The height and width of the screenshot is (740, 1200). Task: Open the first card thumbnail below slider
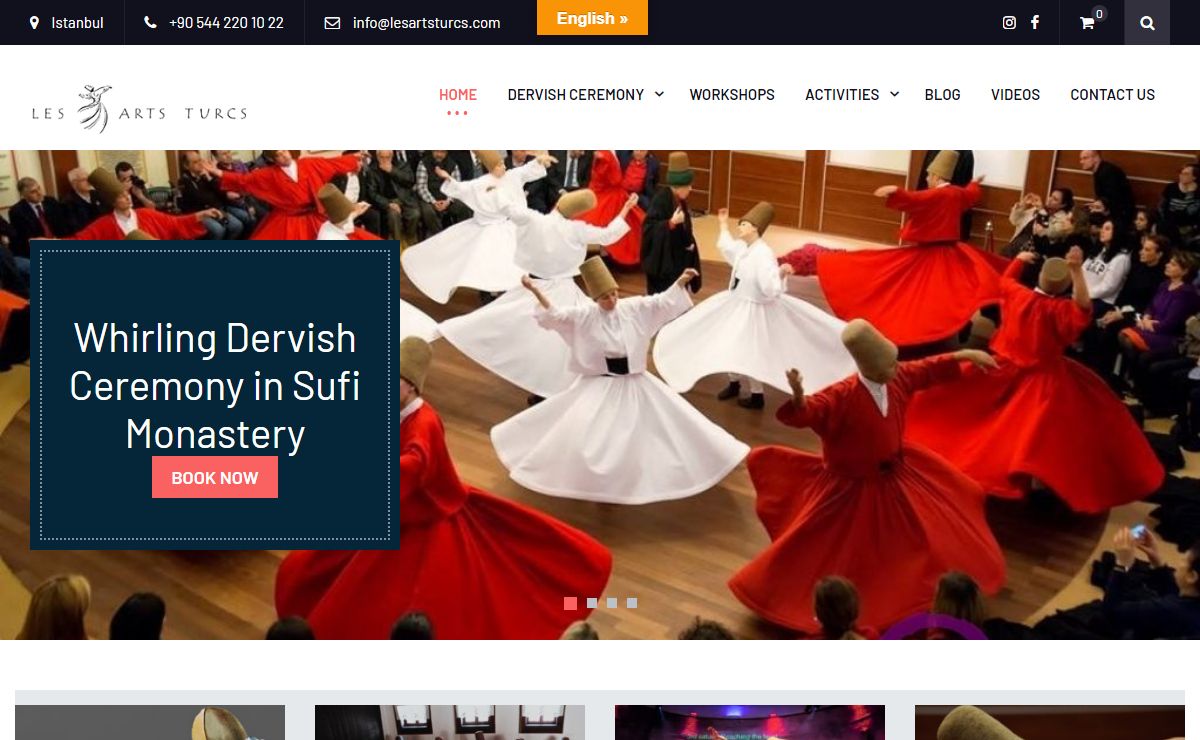coord(150,722)
